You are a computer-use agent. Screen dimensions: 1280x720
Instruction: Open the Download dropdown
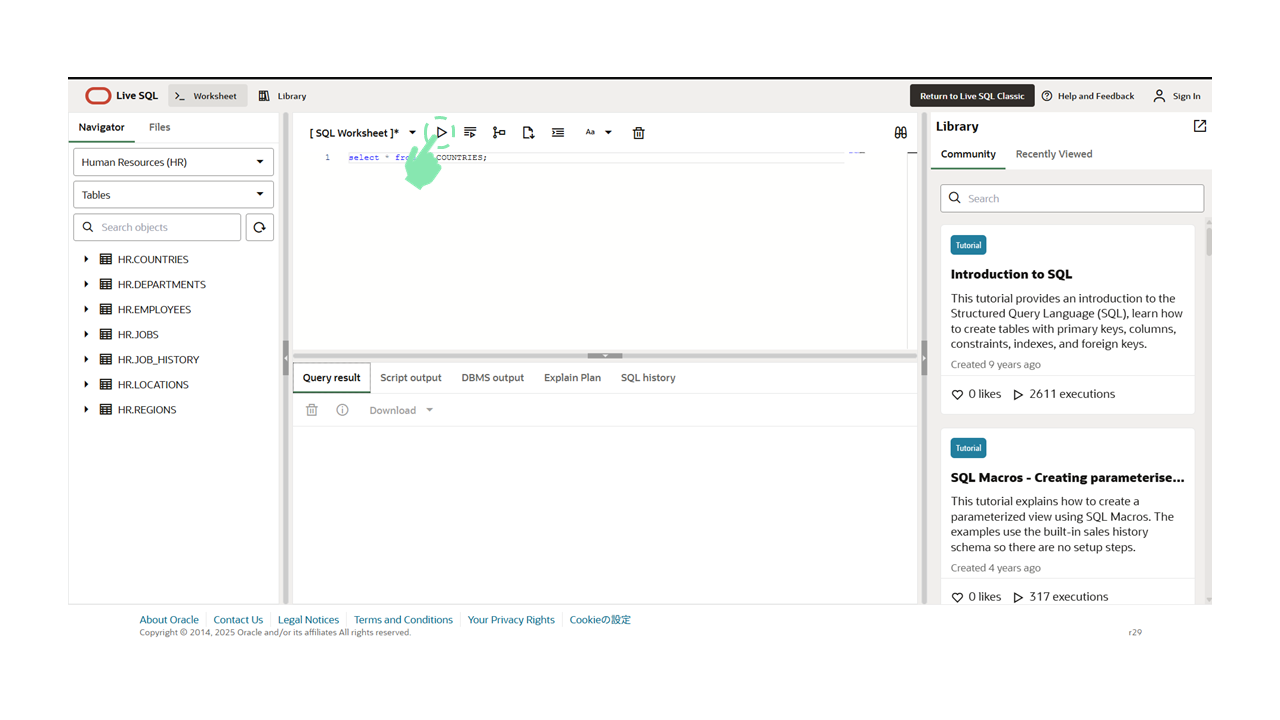(401, 410)
